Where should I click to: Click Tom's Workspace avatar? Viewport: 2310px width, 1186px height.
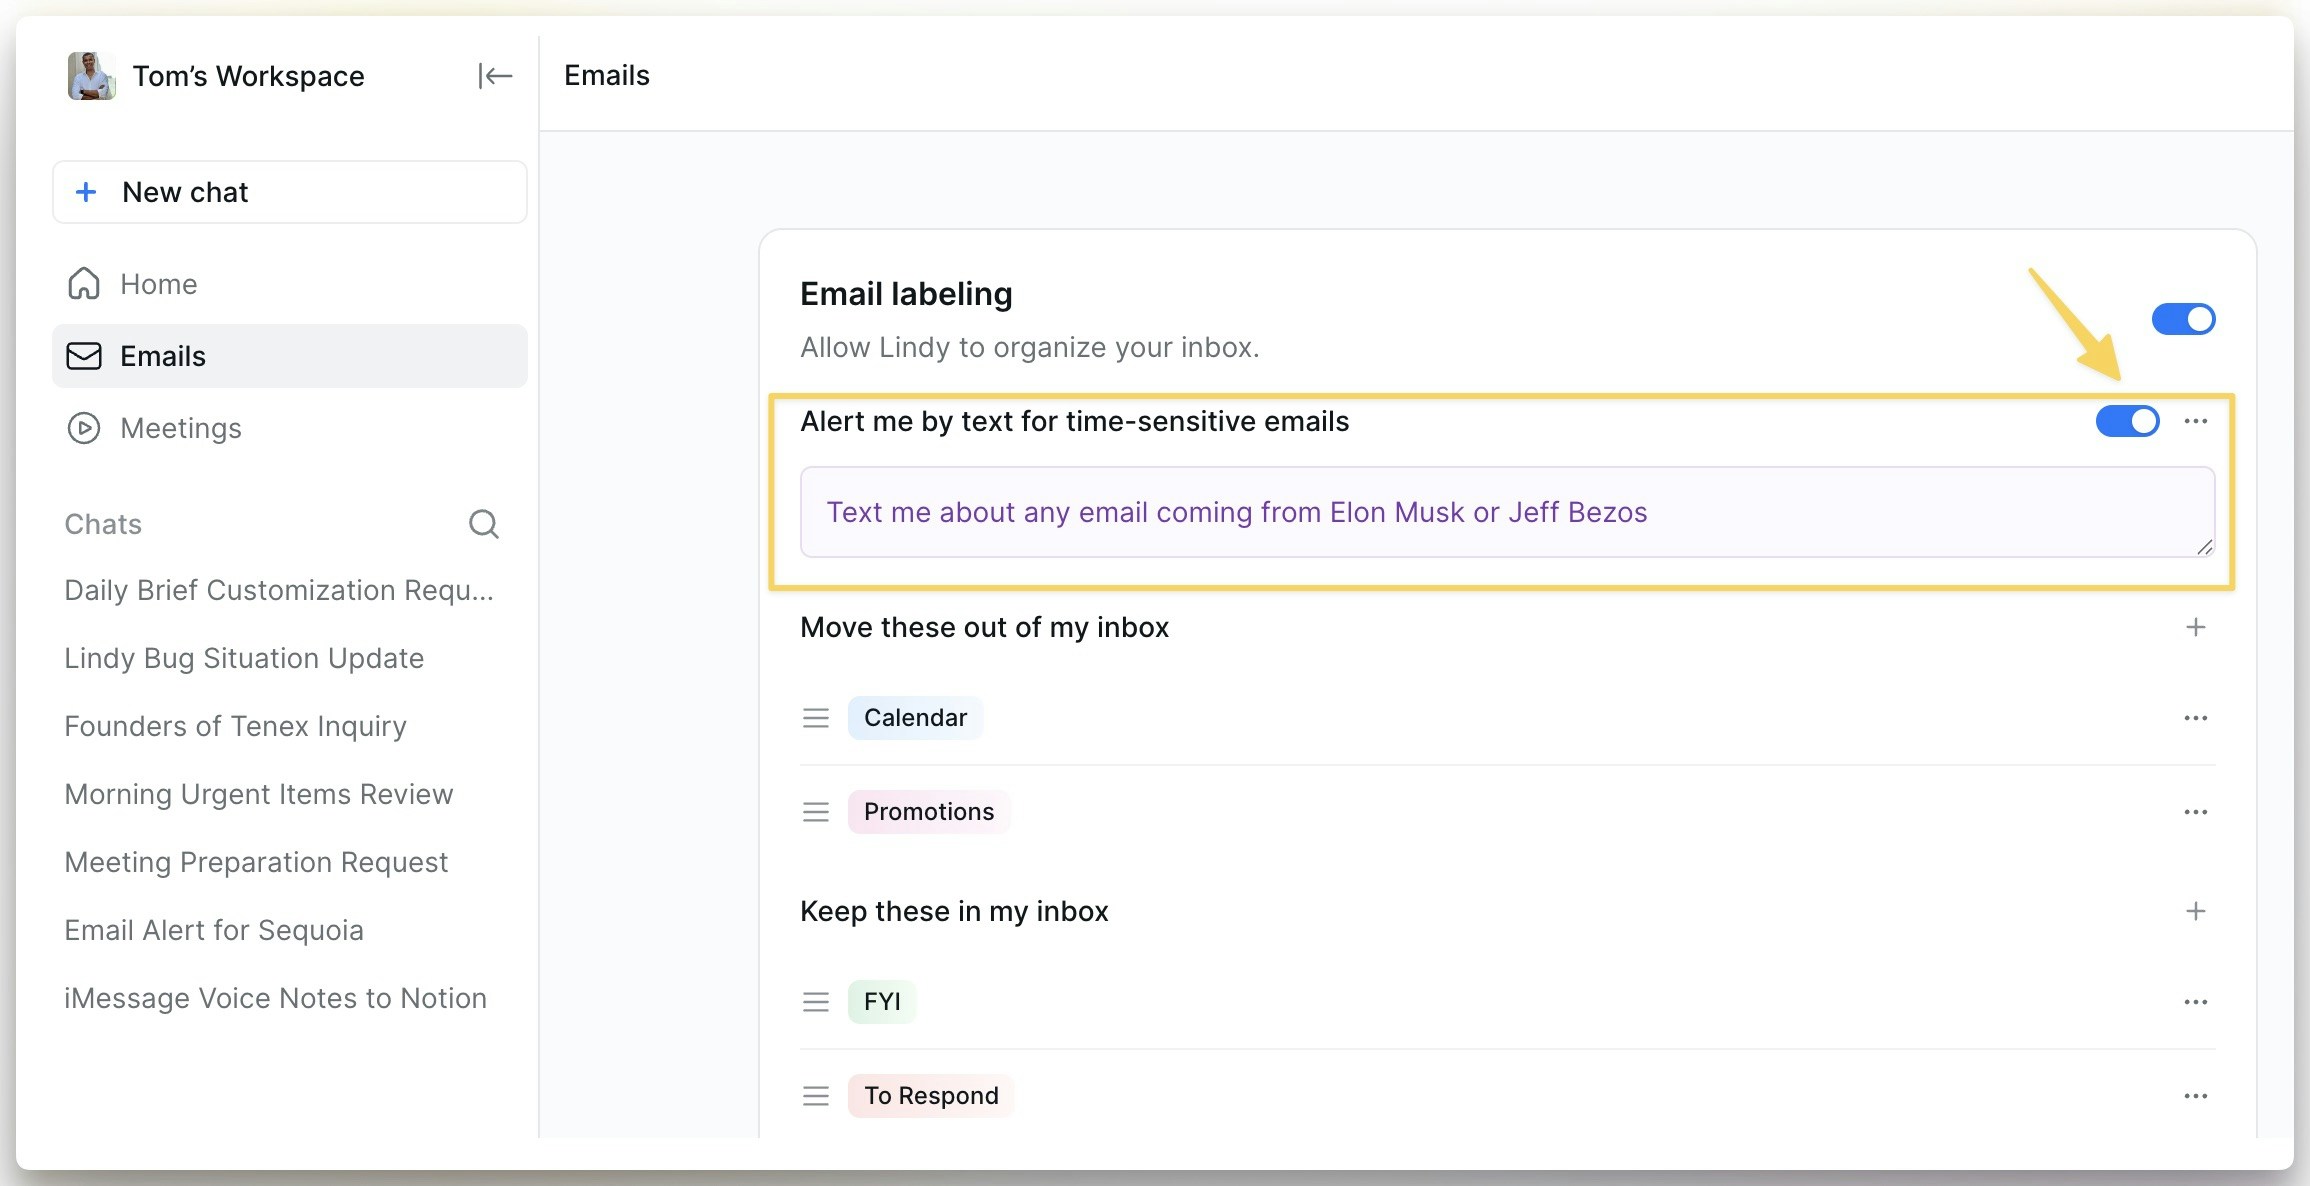point(91,75)
